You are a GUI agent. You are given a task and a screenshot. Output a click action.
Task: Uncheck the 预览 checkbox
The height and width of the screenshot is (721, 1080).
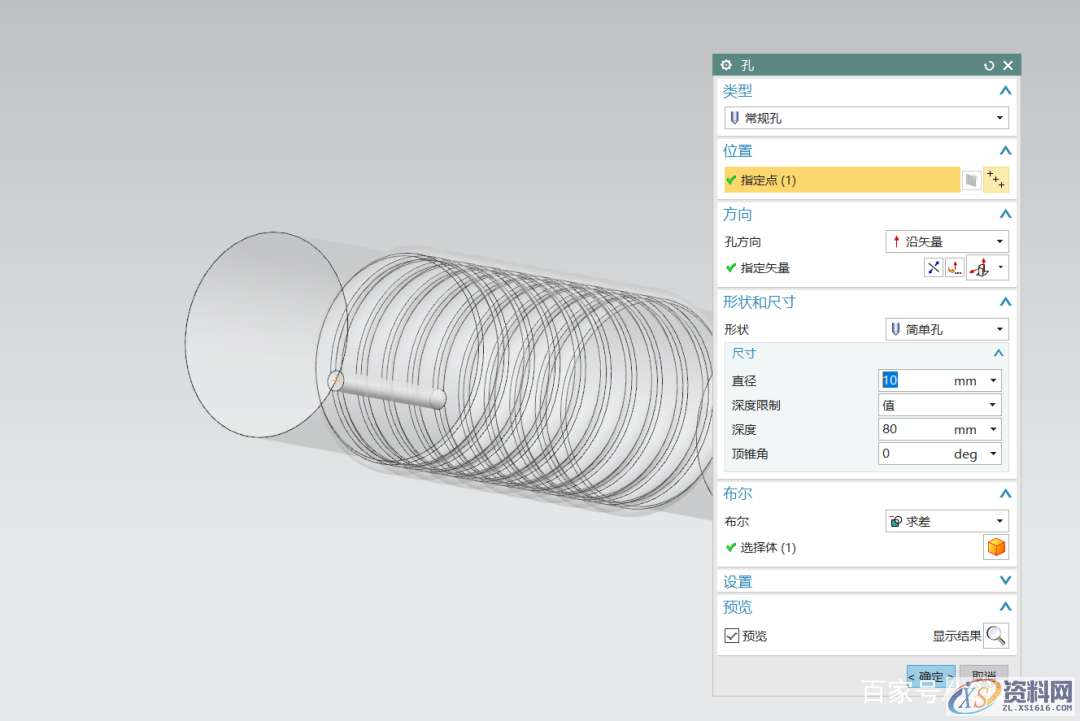732,636
